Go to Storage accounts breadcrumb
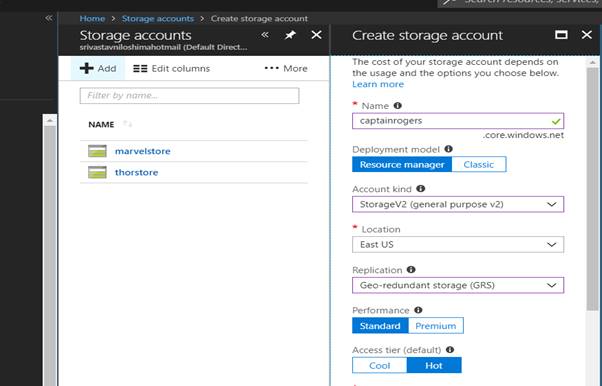 (x=158, y=18)
